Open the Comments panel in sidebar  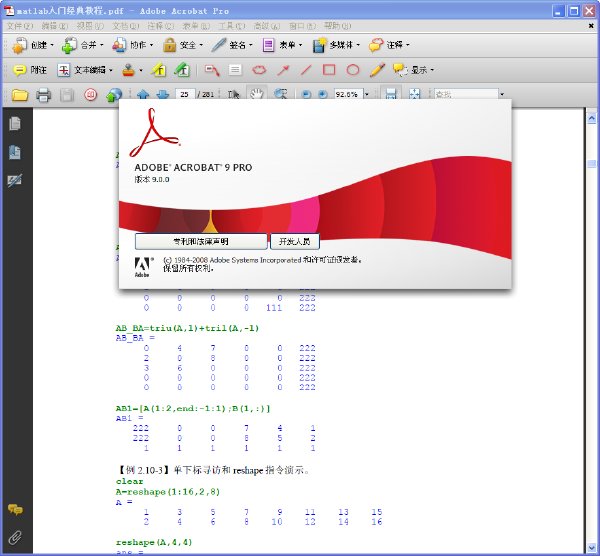15,510
